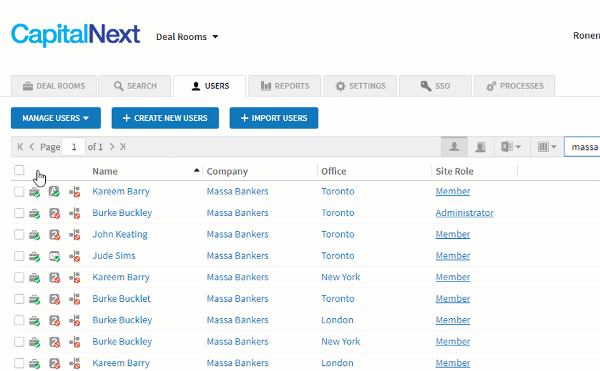
Task: Expand the Manage Users menu
Action: coord(56,118)
